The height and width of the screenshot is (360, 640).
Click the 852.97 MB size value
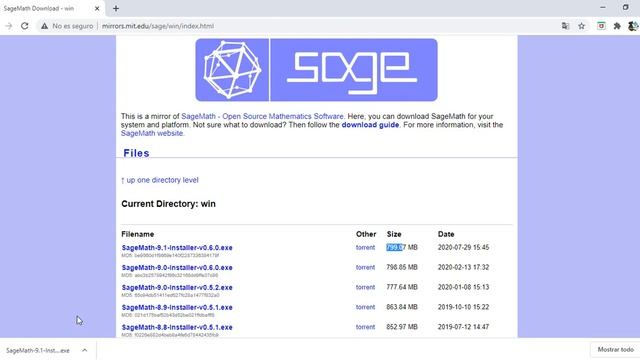point(402,327)
